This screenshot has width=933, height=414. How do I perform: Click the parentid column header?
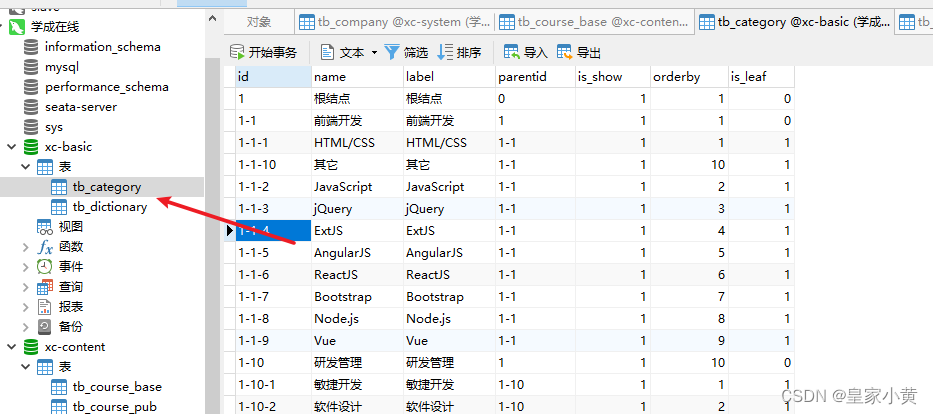[x=536, y=77]
